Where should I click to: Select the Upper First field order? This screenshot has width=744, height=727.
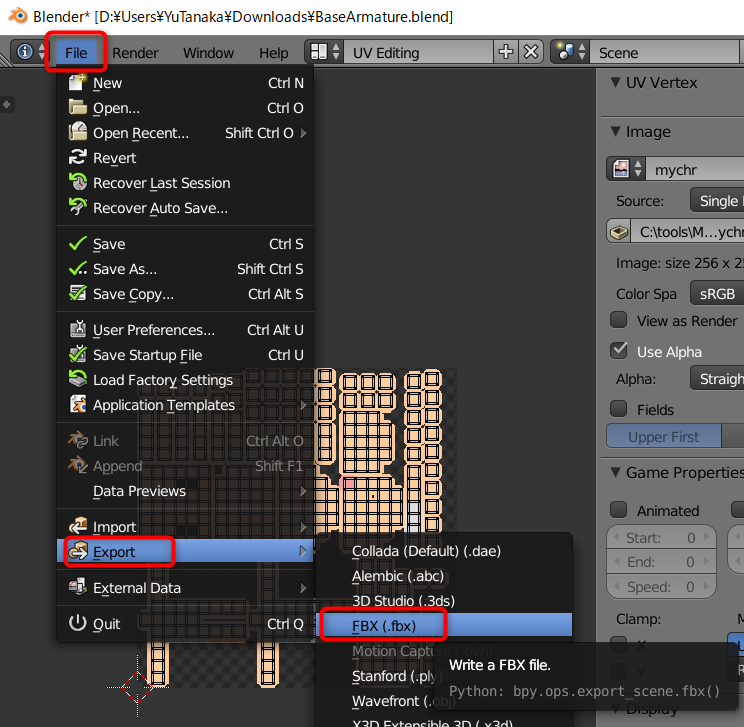[663, 437]
